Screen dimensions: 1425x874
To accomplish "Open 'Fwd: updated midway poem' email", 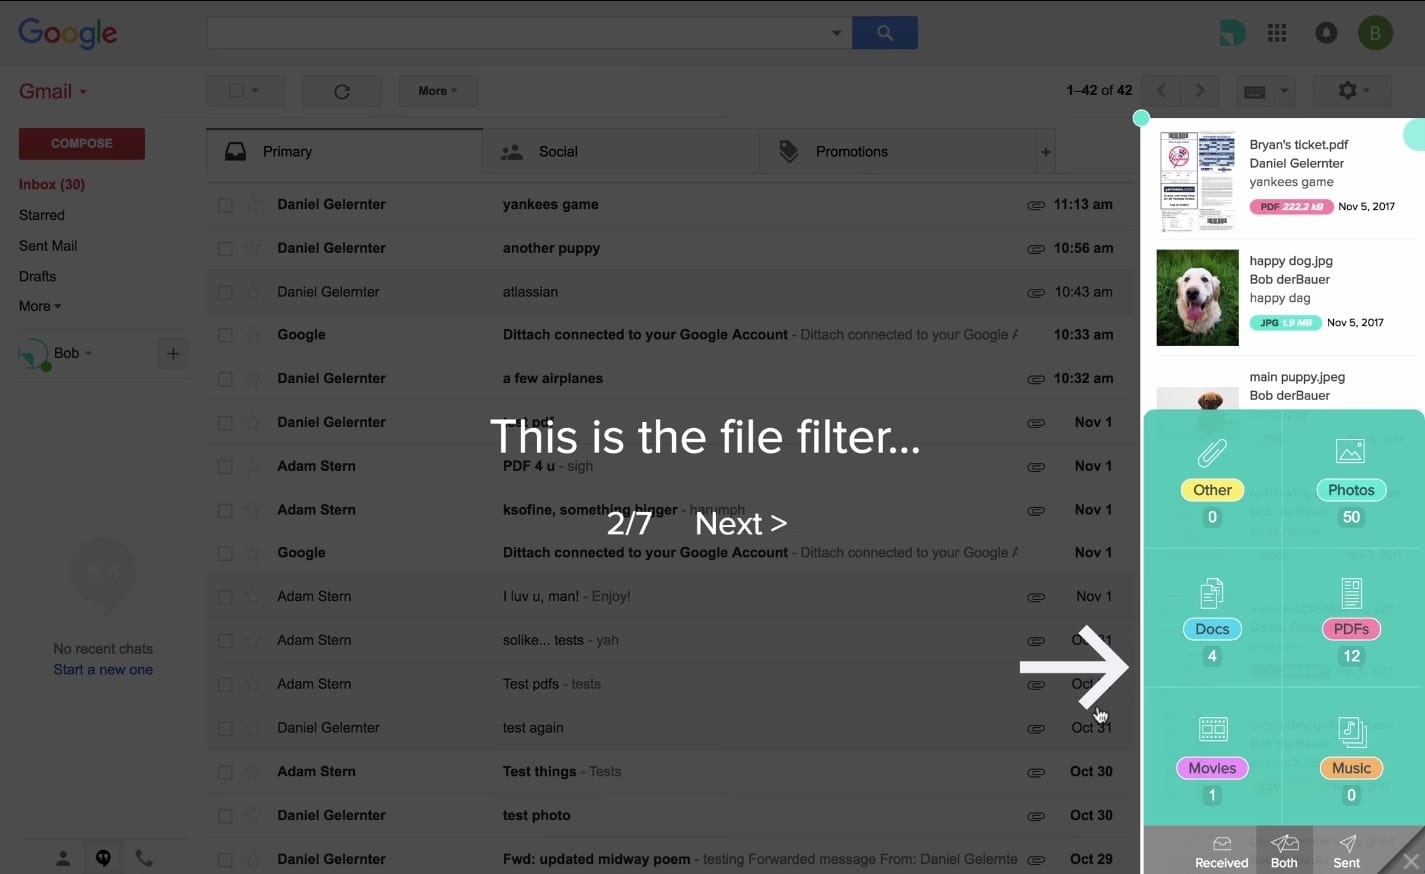I will pos(672,859).
